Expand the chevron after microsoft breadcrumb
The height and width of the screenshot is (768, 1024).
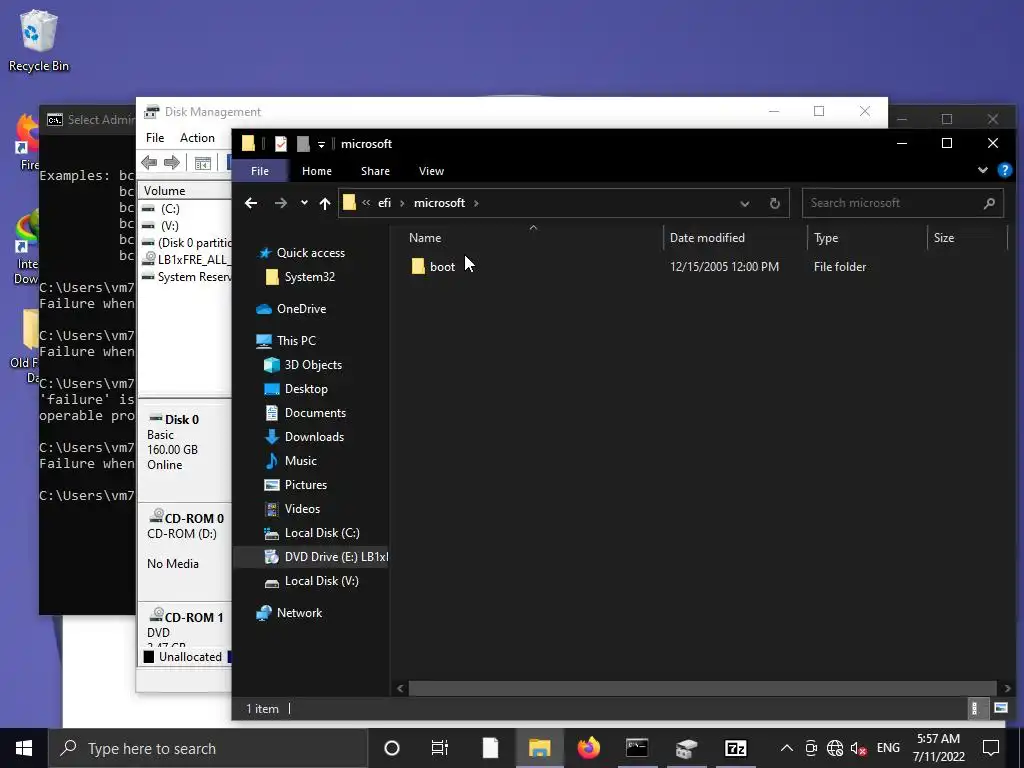(476, 203)
